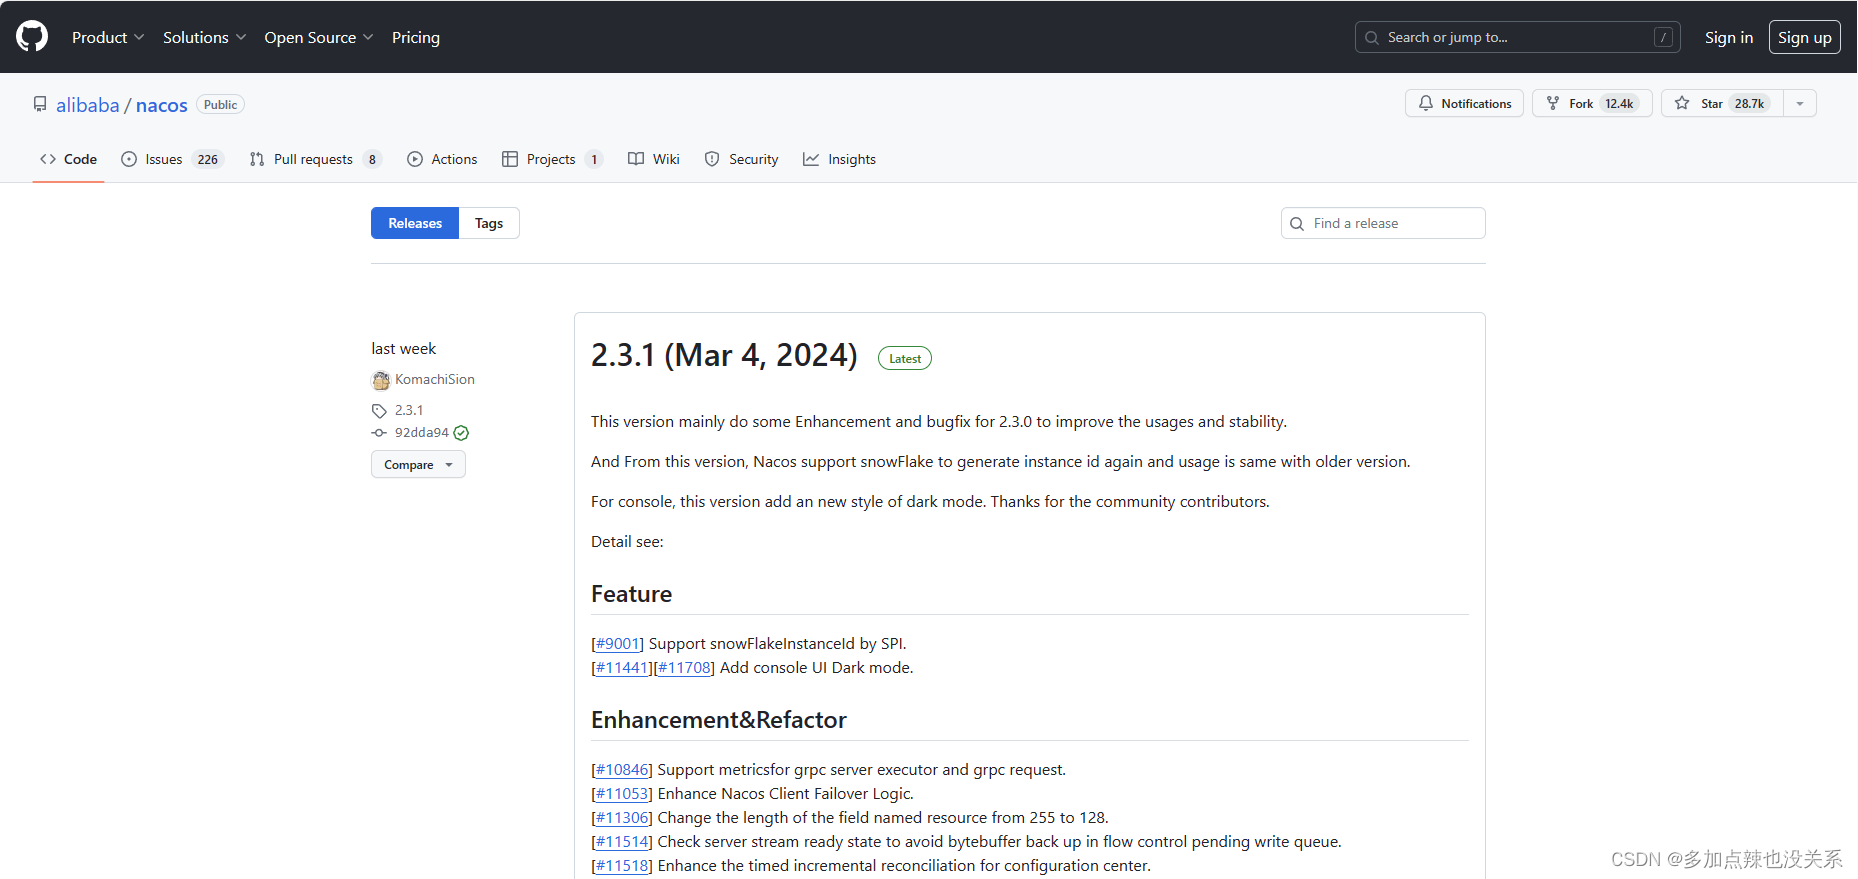Viewport: 1858px width, 879px height.
Task: Click the tag icon next to 2.3.1
Action: (x=379, y=411)
